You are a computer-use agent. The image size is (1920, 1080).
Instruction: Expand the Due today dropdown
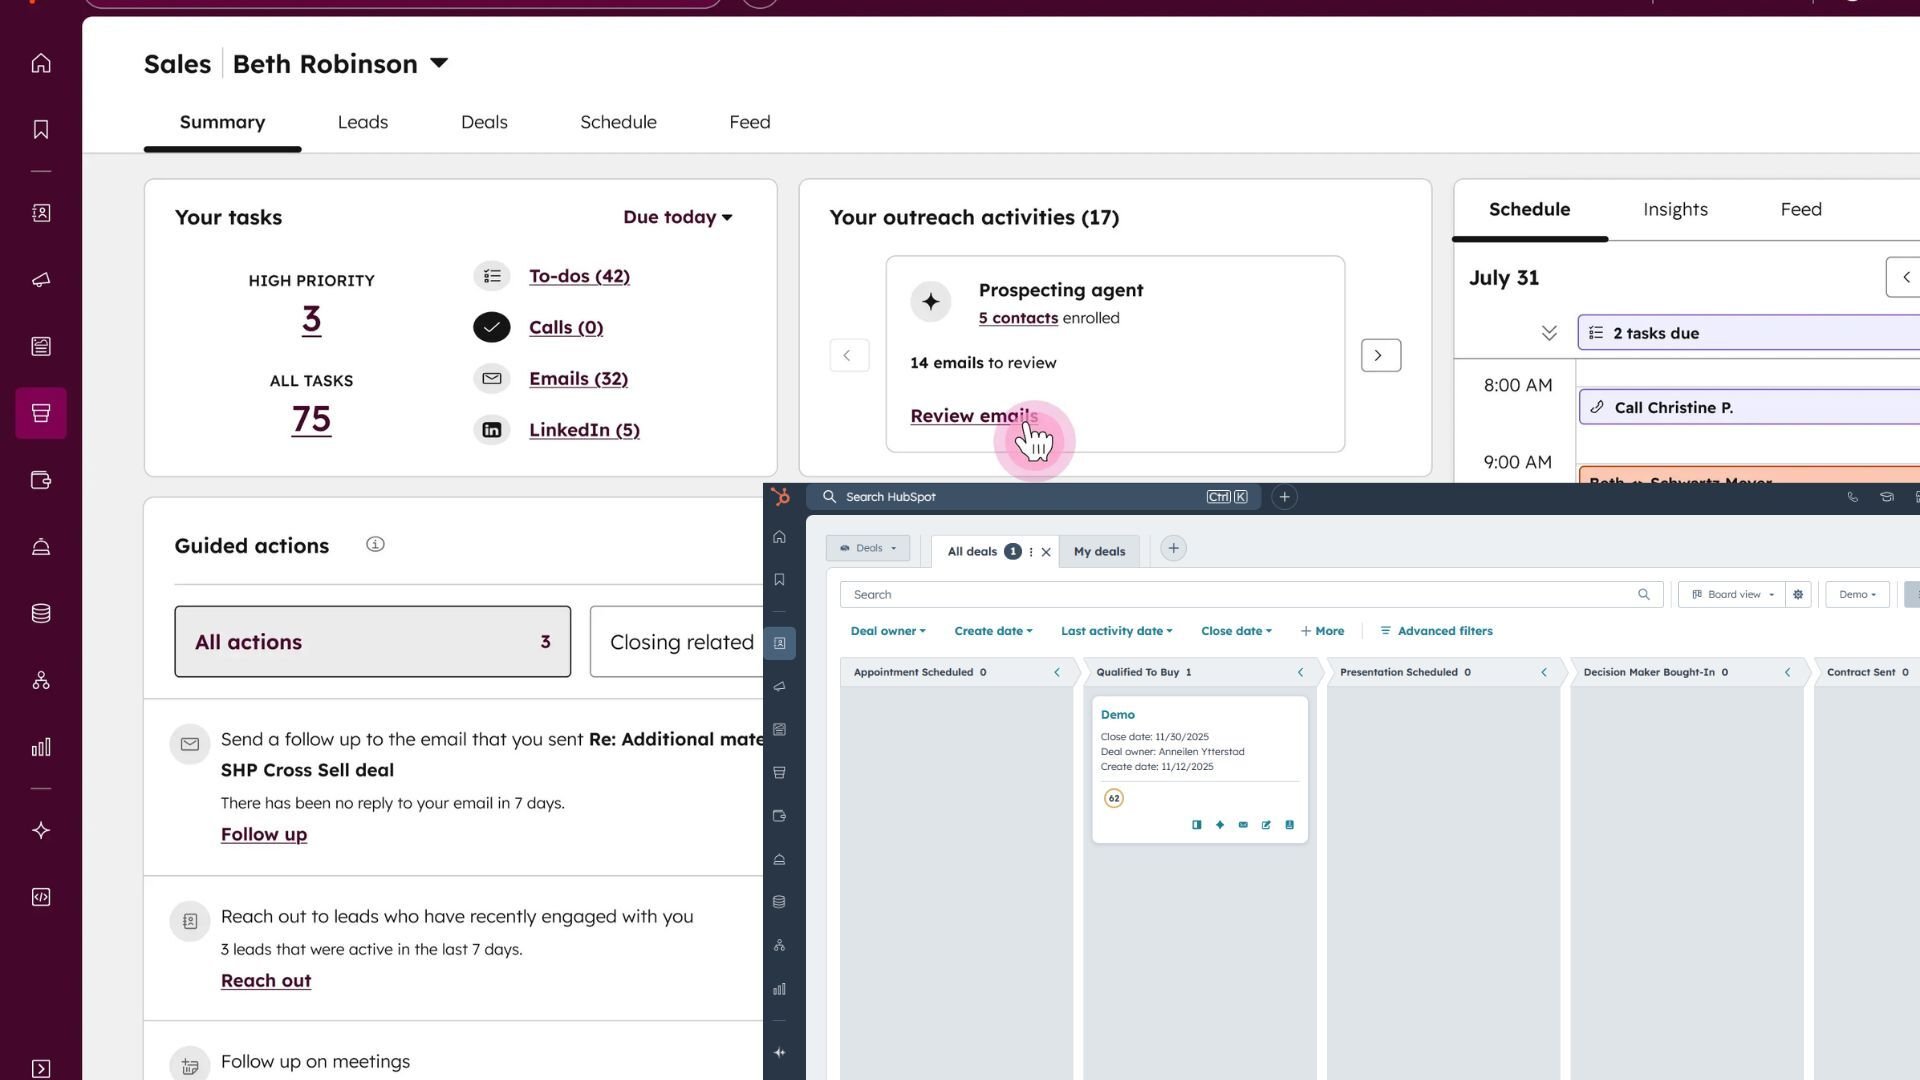point(677,217)
